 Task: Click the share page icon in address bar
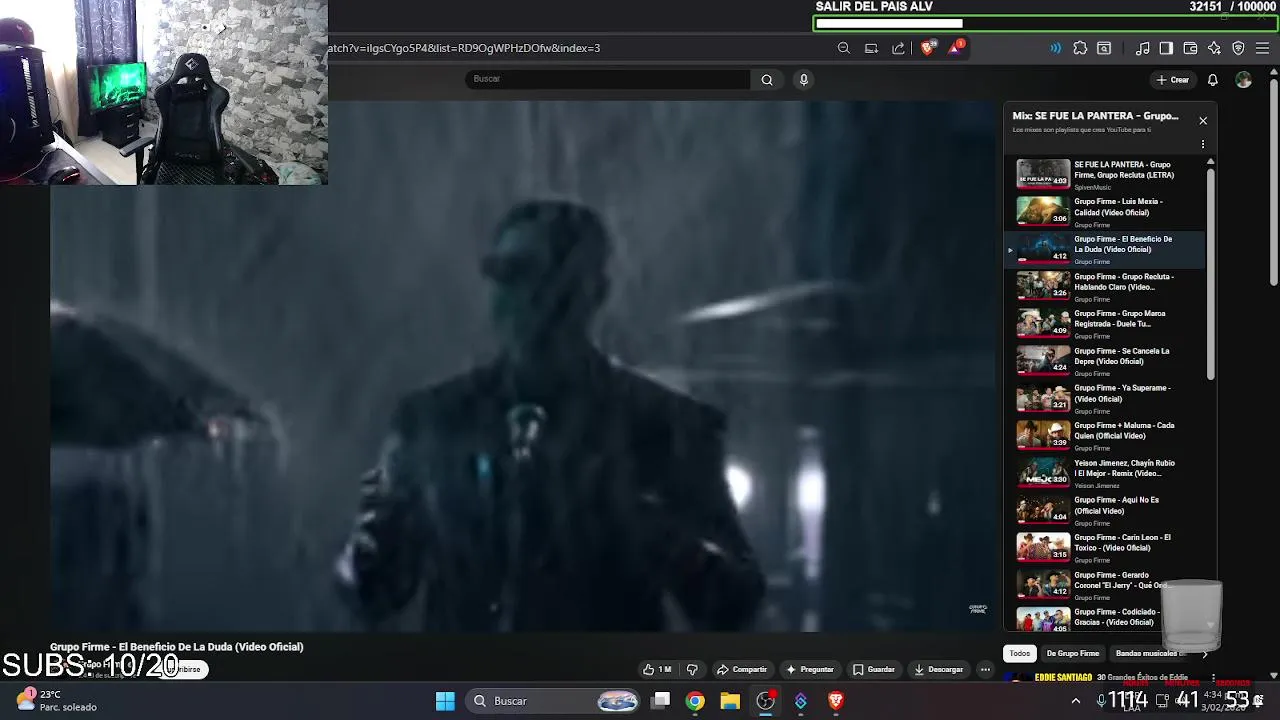point(898,48)
